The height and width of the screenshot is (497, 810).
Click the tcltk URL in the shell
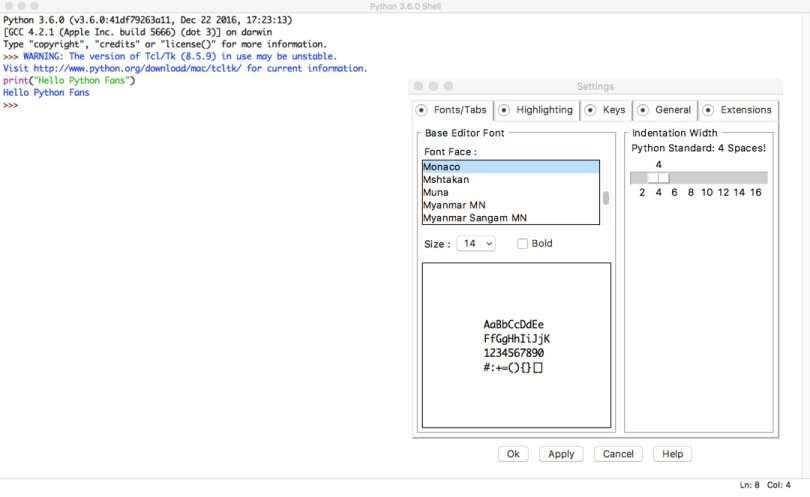(137, 68)
